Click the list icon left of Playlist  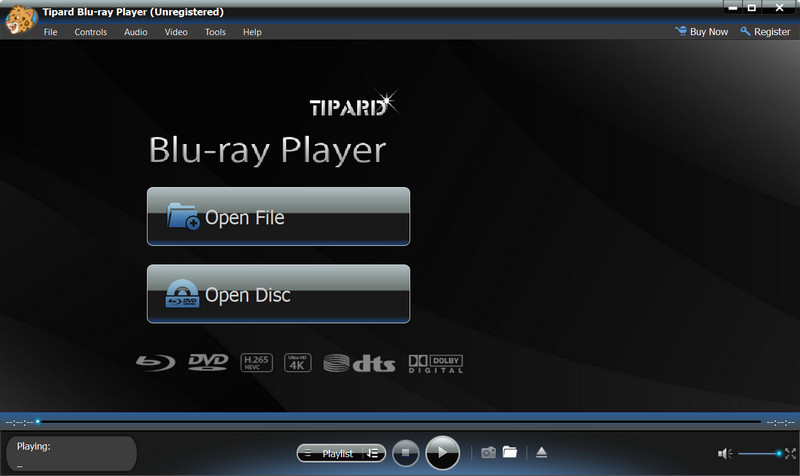(308, 454)
